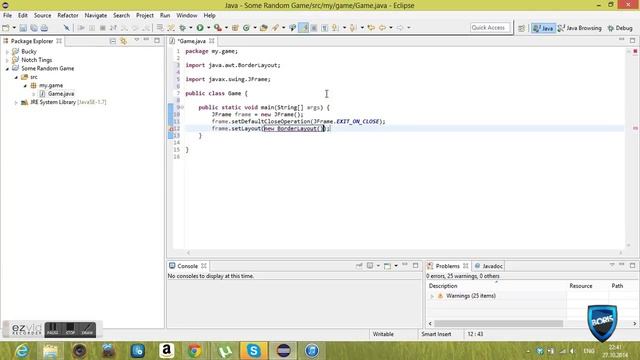Click the Search flashlight toolbar icon

(275, 28)
